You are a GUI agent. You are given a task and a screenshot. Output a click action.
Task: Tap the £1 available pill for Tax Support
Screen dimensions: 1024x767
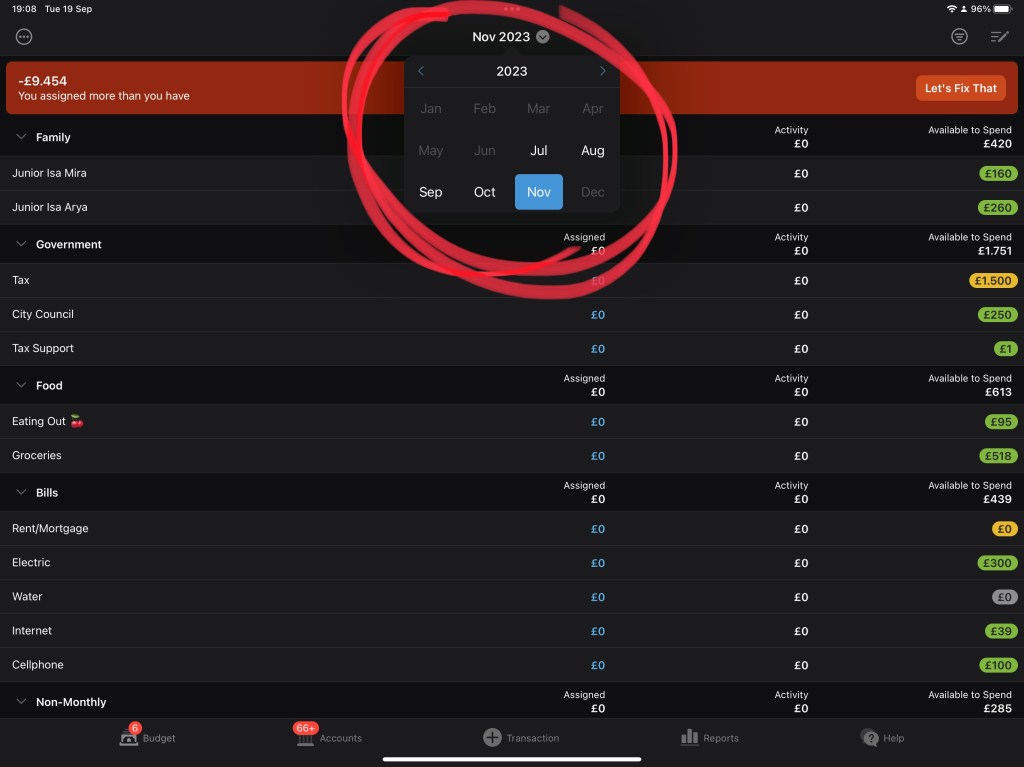click(1005, 348)
